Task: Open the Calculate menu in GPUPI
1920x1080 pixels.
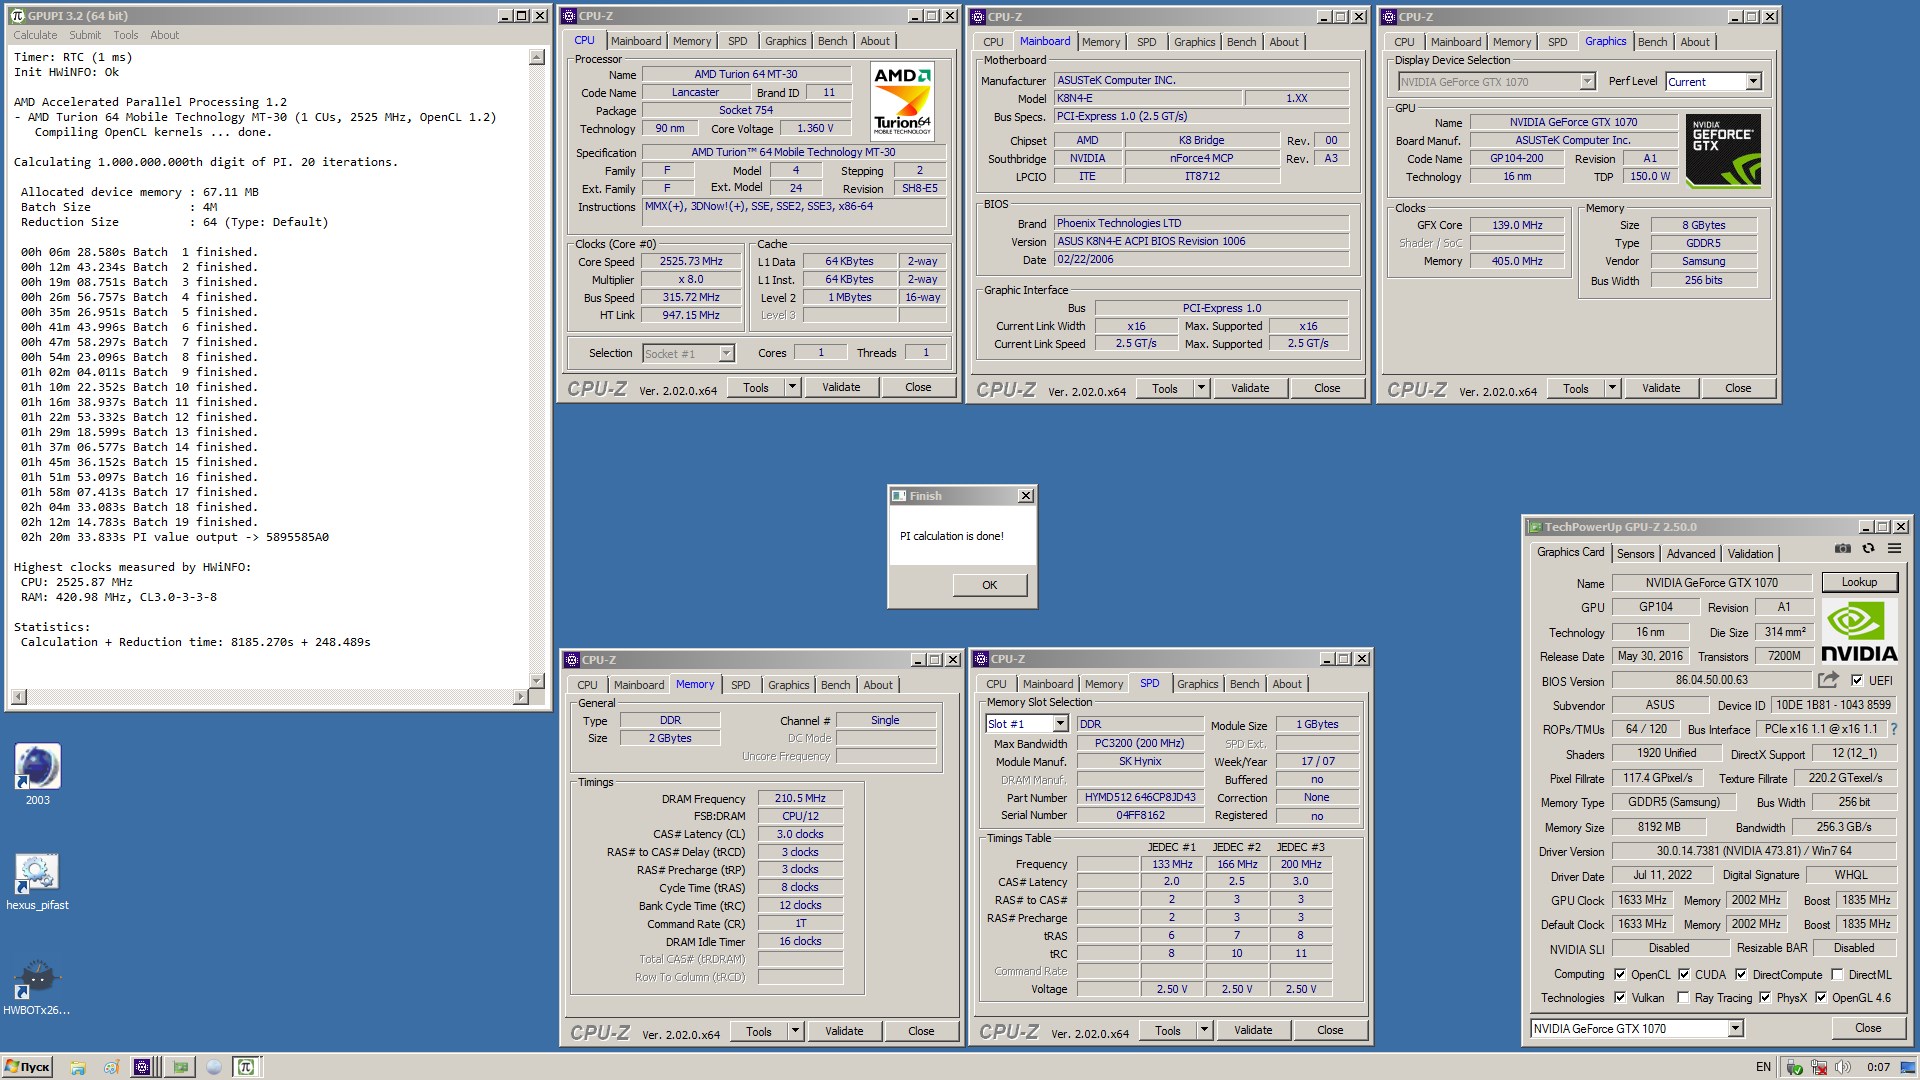Action: [x=35, y=35]
